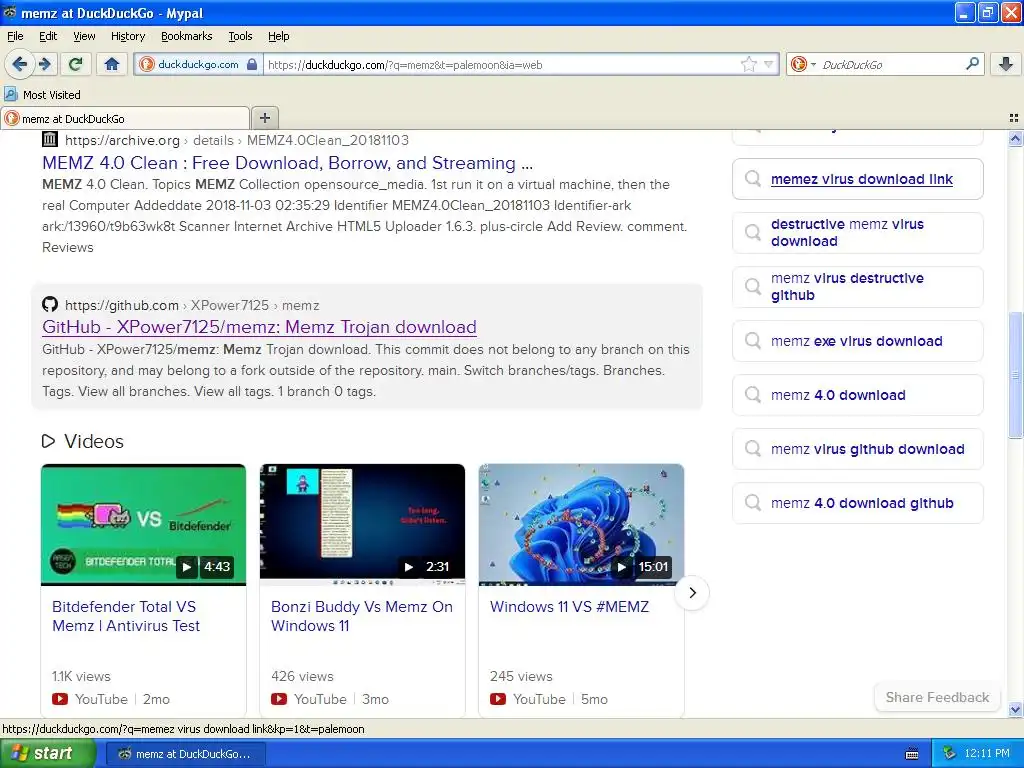
Task: Click the 15:01 duration on Windows 11 video
Action: tap(654, 566)
